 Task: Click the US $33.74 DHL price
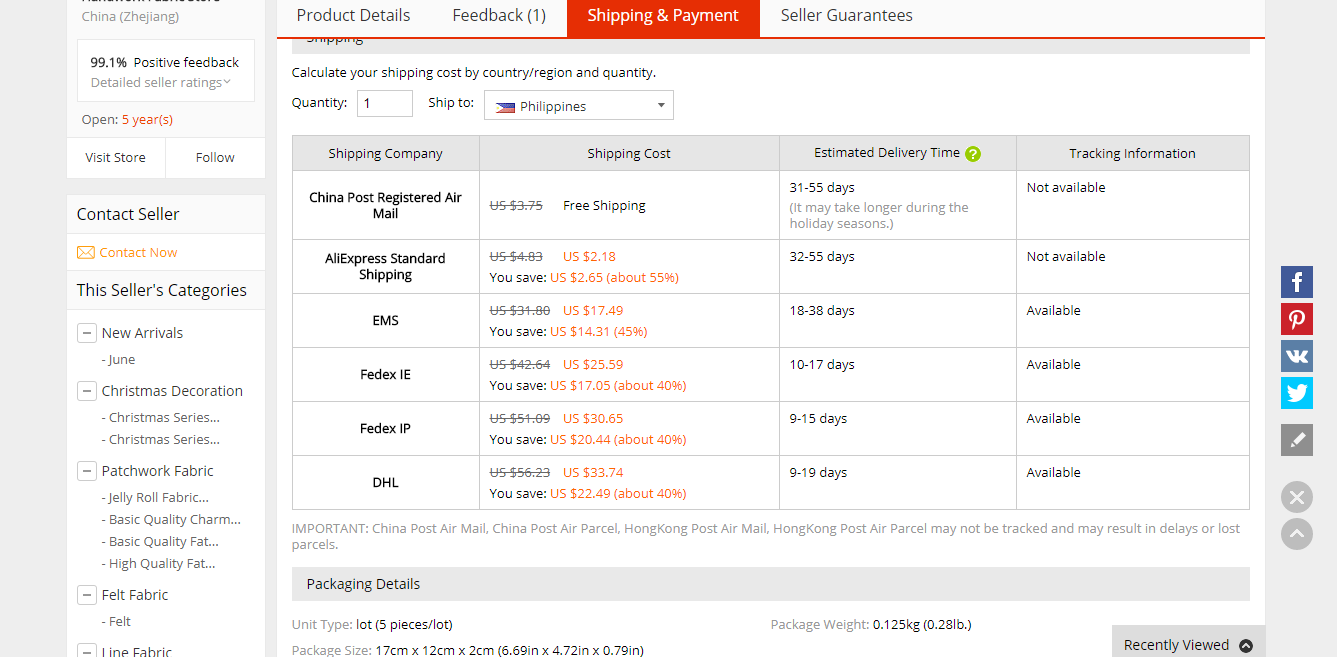(593, 473)
